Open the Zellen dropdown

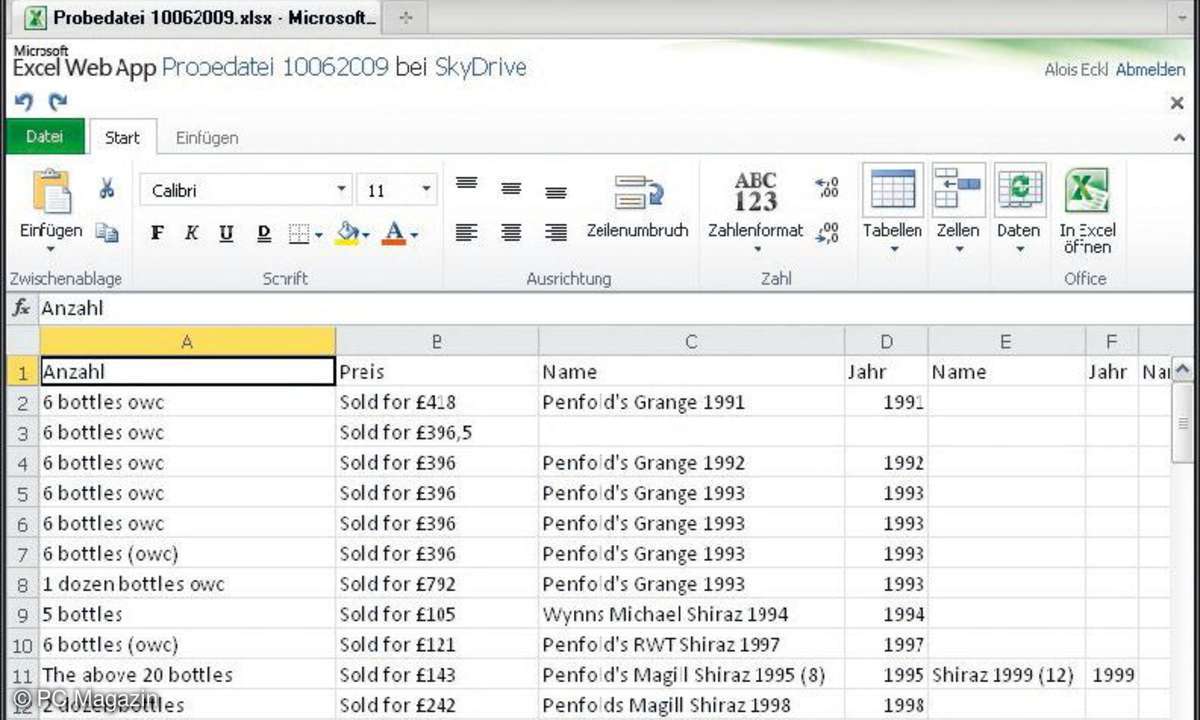[x=958, y=210]
